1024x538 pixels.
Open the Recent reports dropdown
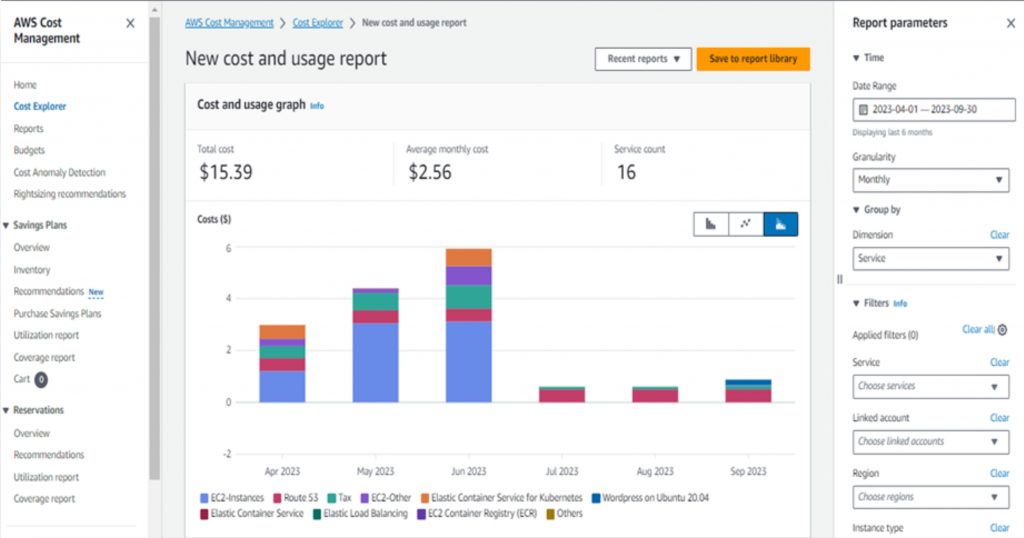pyautogui.click(x=643, y=59)
